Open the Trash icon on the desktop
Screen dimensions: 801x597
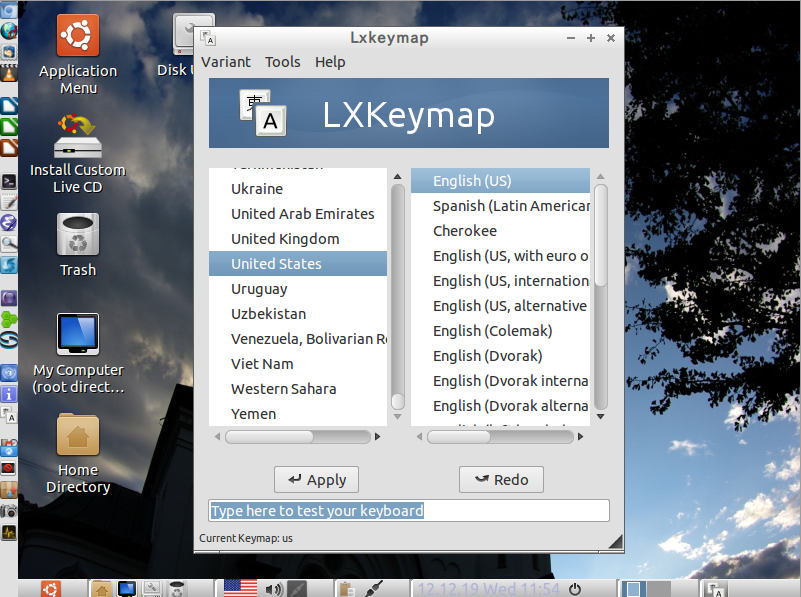(78, 245)
